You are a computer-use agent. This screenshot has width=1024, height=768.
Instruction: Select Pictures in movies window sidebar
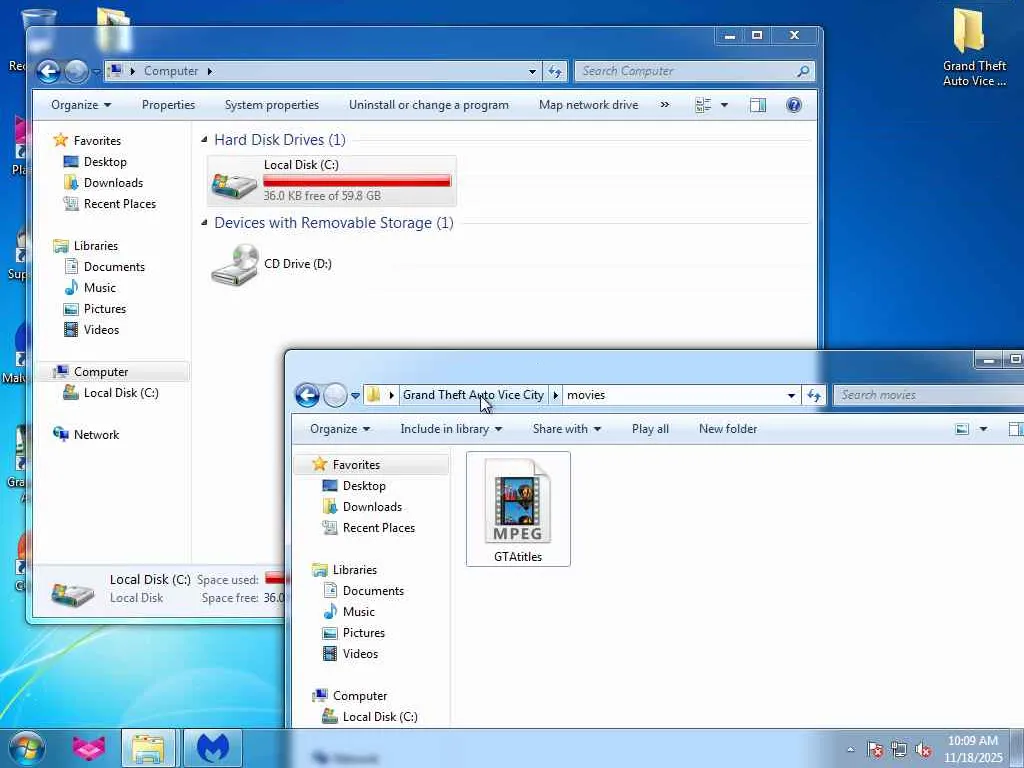364,633
